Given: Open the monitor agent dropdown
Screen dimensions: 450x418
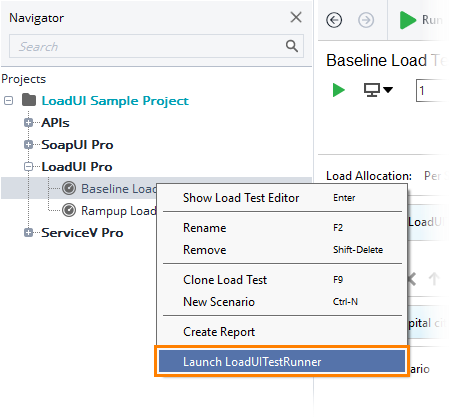Looking at the screenshot, I should click(x=378, y=90).
